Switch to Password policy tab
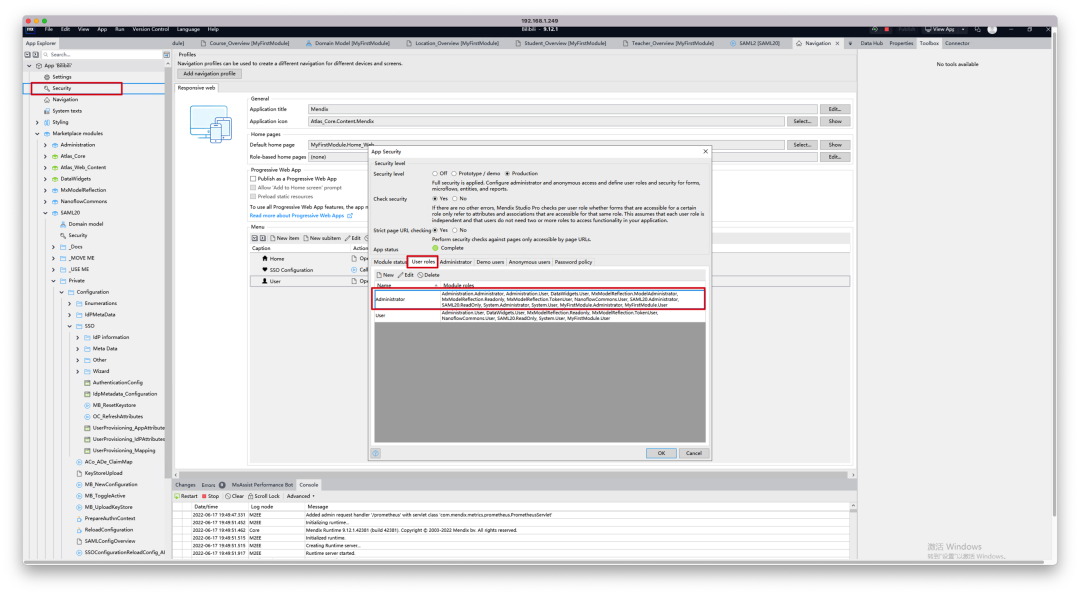The image size is (1080, 595). click(573, 262)
